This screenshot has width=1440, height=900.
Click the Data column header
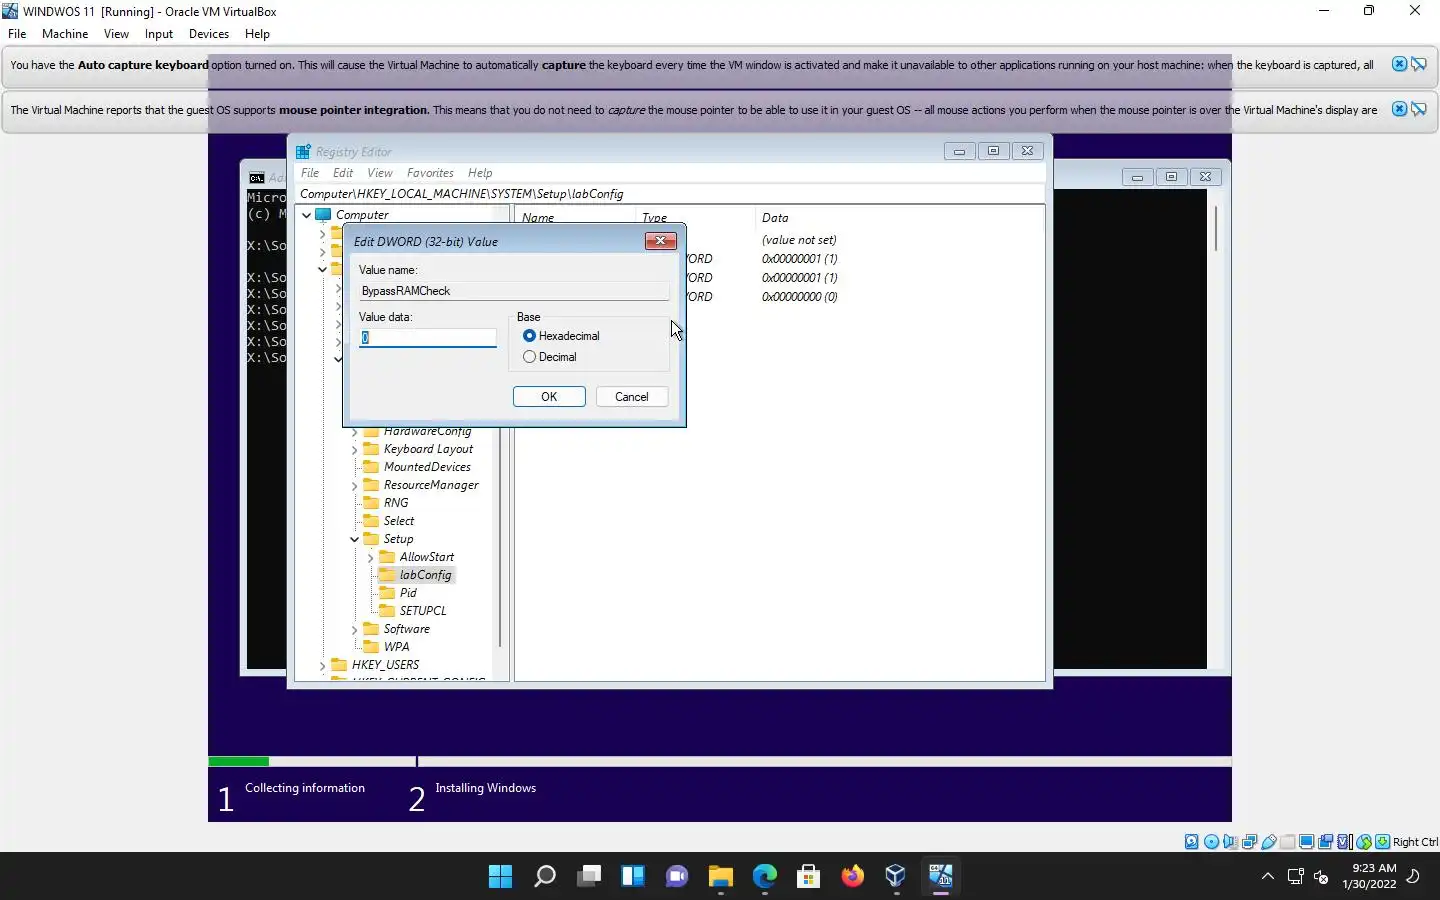pos(775,218)
